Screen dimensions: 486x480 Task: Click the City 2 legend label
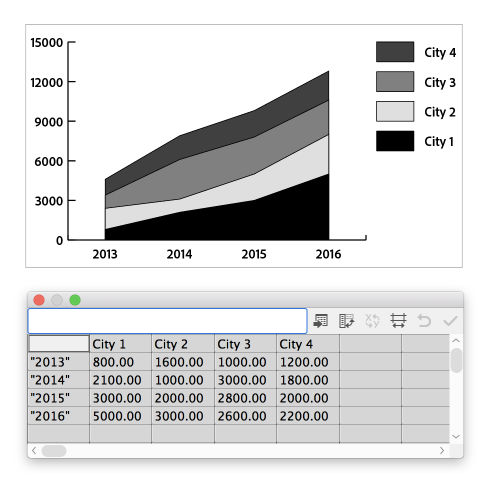tap(440, 112)
